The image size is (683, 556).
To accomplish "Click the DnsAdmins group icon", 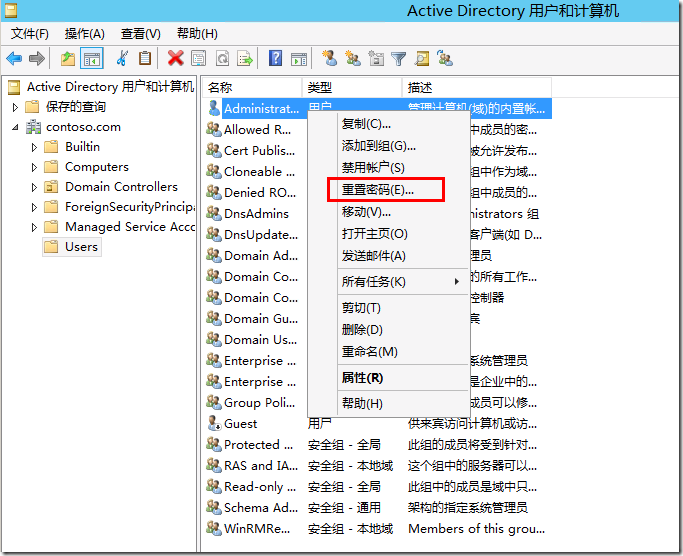I will point(214,214).
